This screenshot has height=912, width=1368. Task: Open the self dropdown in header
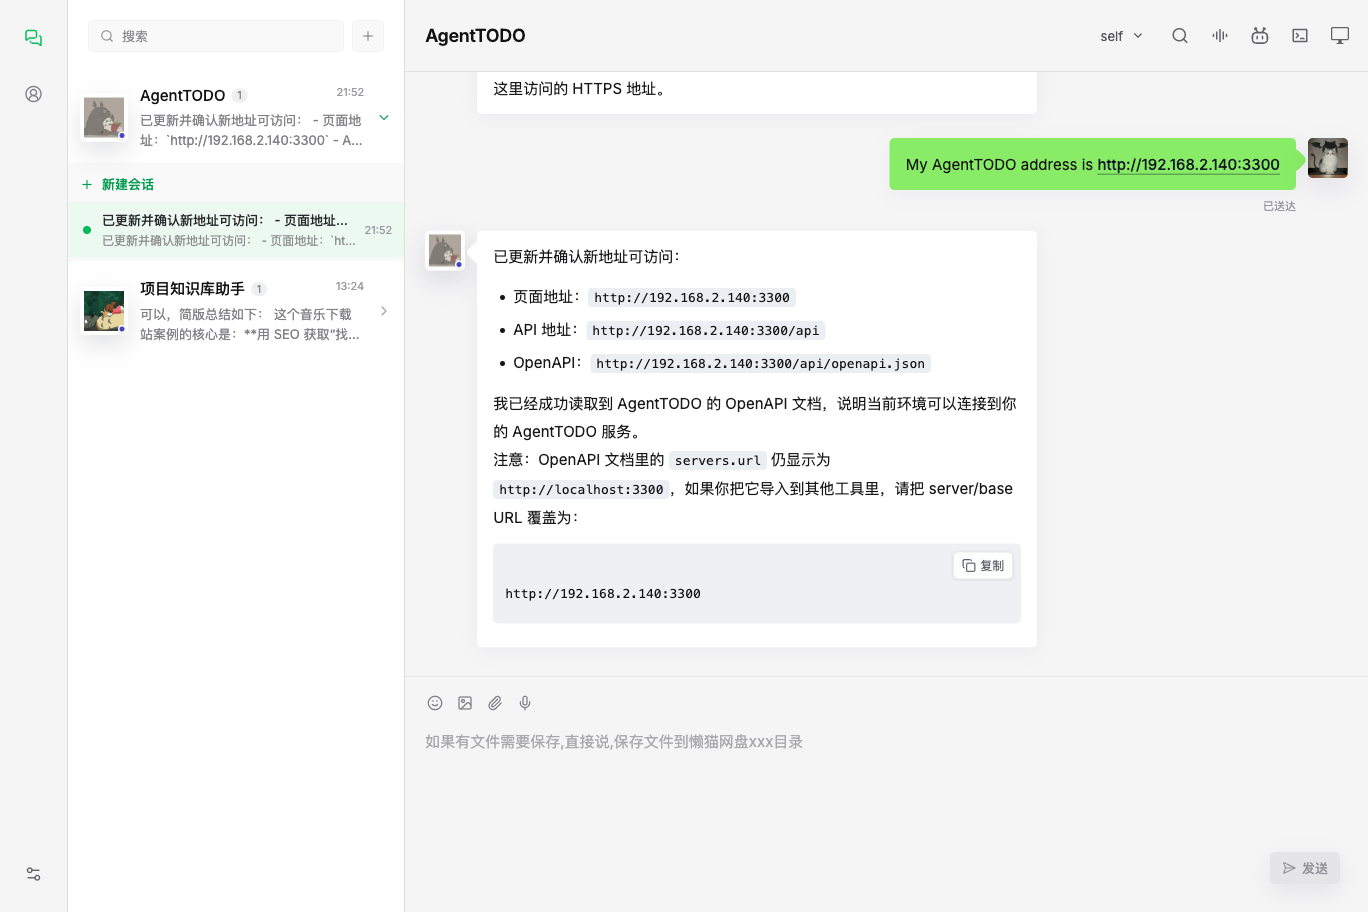pos(1121,36)
